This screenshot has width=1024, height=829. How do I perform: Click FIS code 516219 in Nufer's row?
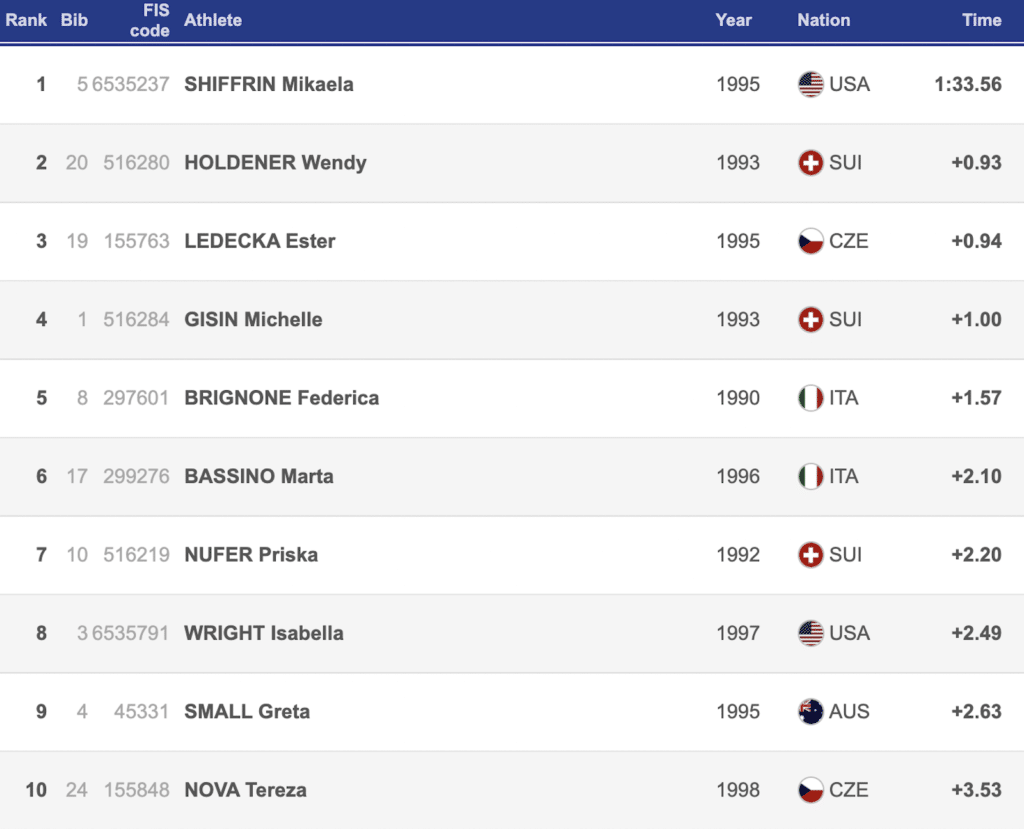pos(136,554)
